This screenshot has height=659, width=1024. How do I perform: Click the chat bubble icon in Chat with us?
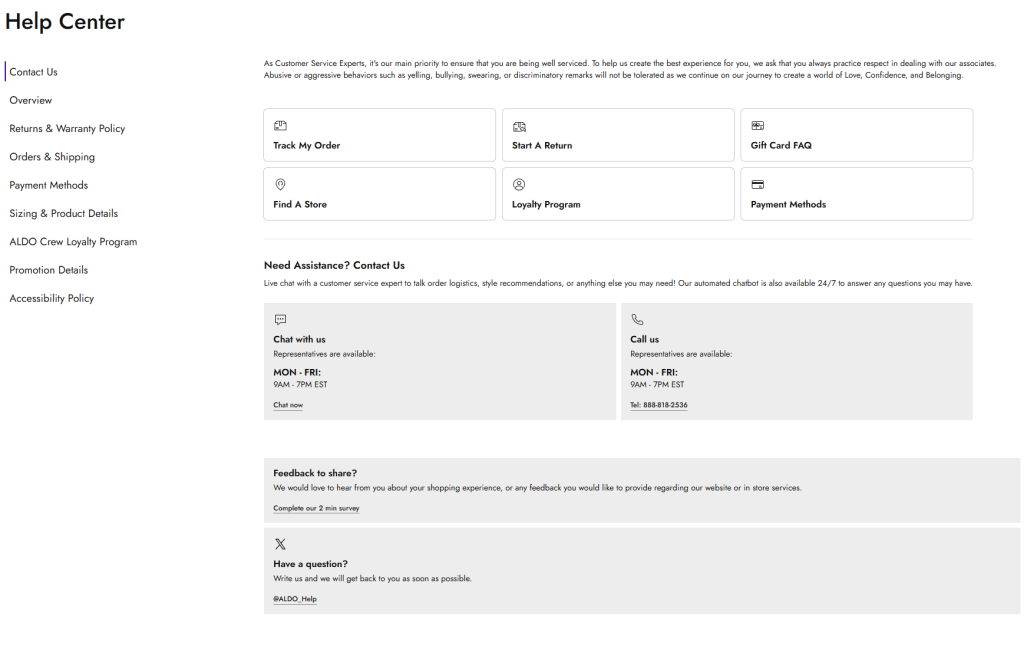[280, 320]
